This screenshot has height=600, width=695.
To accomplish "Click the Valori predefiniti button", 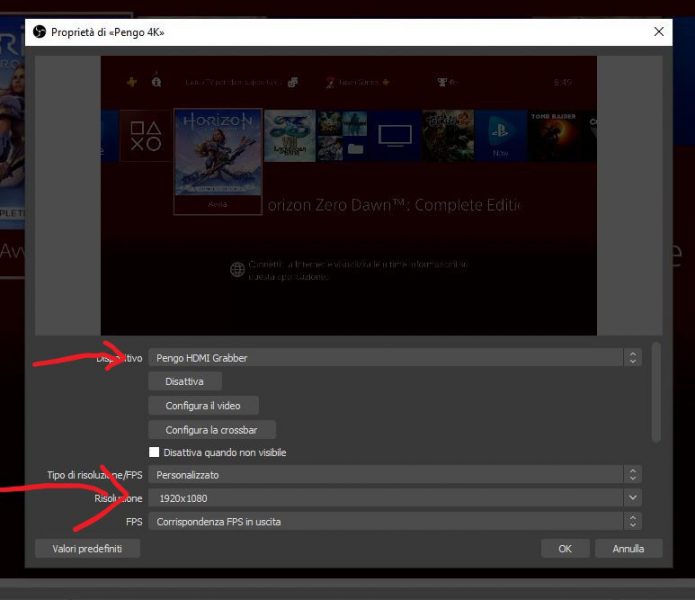I will [x=87, y=549].
